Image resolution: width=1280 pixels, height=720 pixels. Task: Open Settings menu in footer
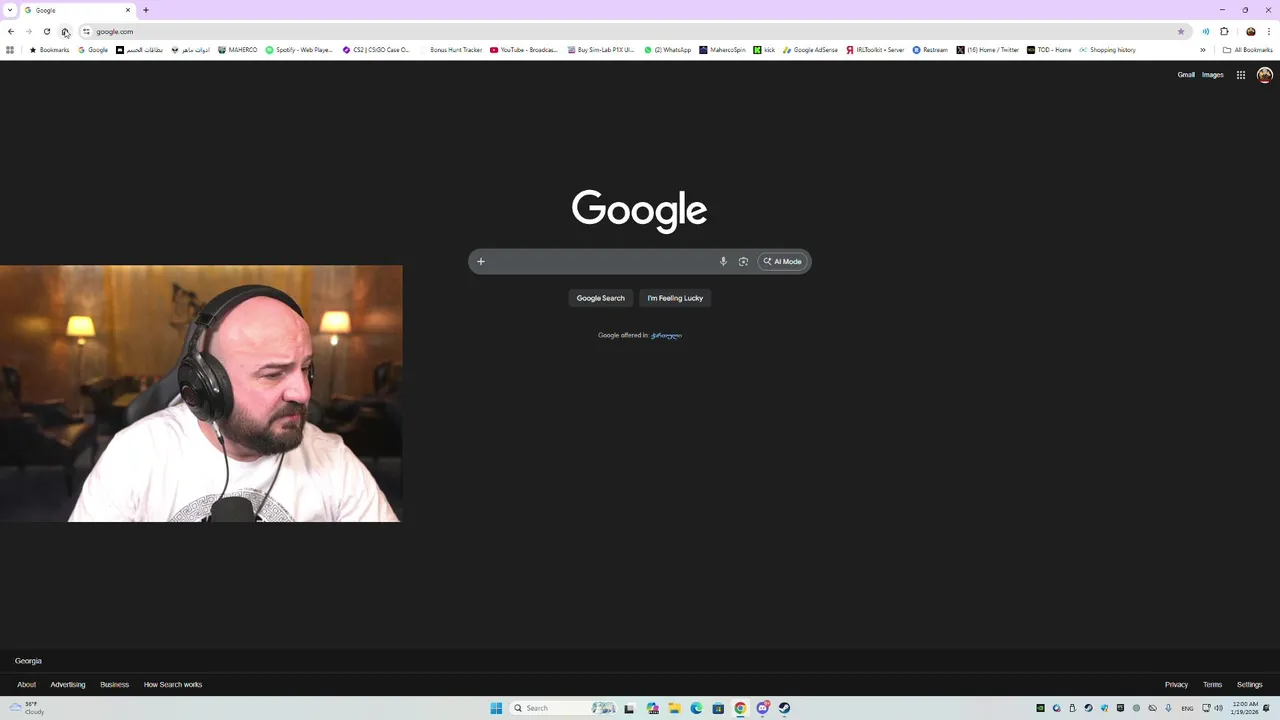[x=1249, y=685]
